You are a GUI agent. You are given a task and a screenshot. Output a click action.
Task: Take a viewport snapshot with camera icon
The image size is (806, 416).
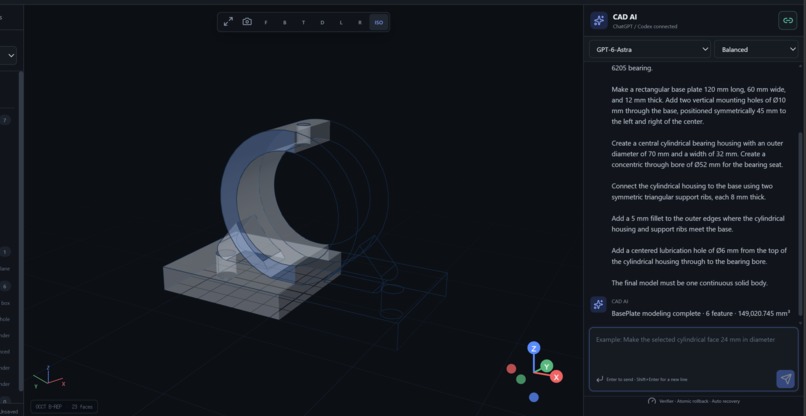pyautogui.click(x=247, y=22)
